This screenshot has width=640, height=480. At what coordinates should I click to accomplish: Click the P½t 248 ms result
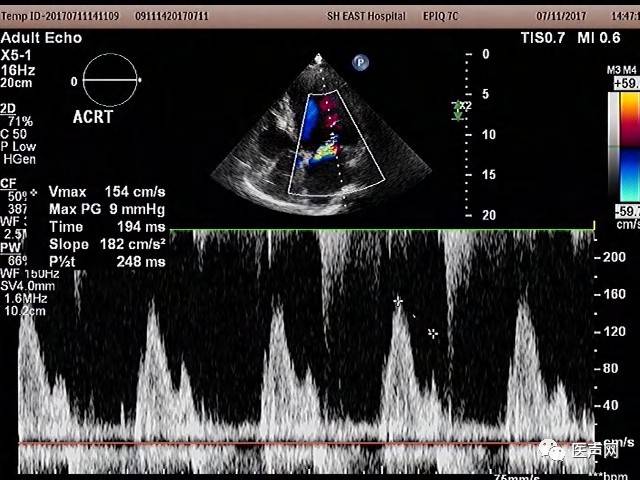tap(107, 262)
